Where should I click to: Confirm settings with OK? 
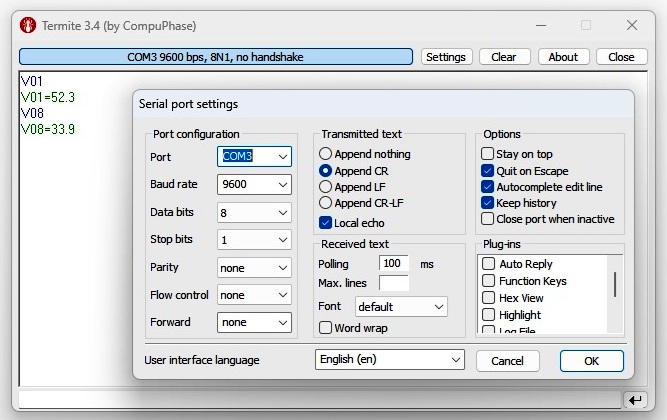pyautogui.click(x=592, y=361)
